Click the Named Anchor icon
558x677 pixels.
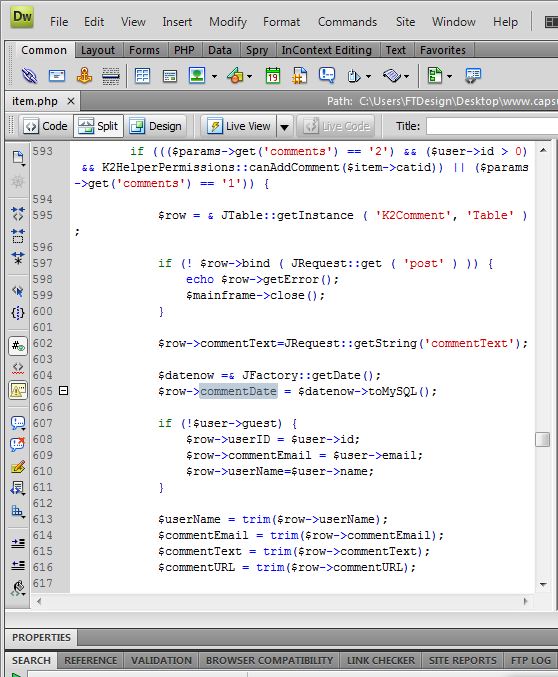pos(84,76)
